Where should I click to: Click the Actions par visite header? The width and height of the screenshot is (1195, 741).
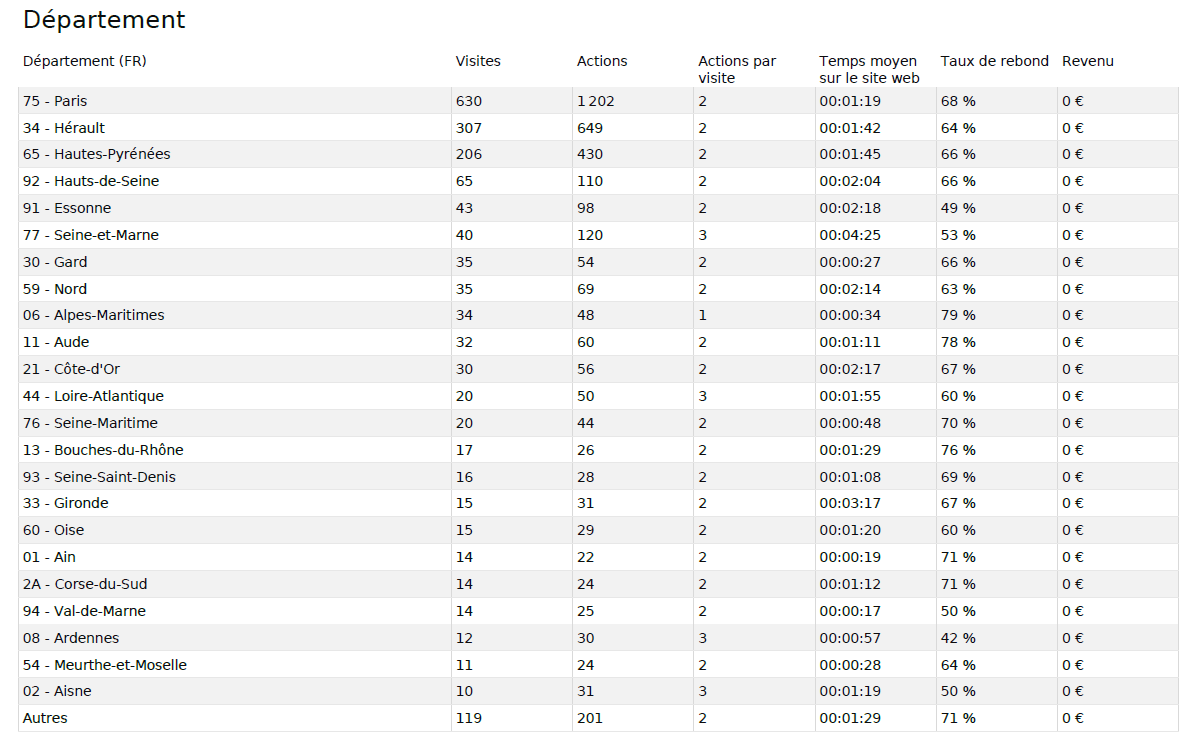(x=737, y=69)
